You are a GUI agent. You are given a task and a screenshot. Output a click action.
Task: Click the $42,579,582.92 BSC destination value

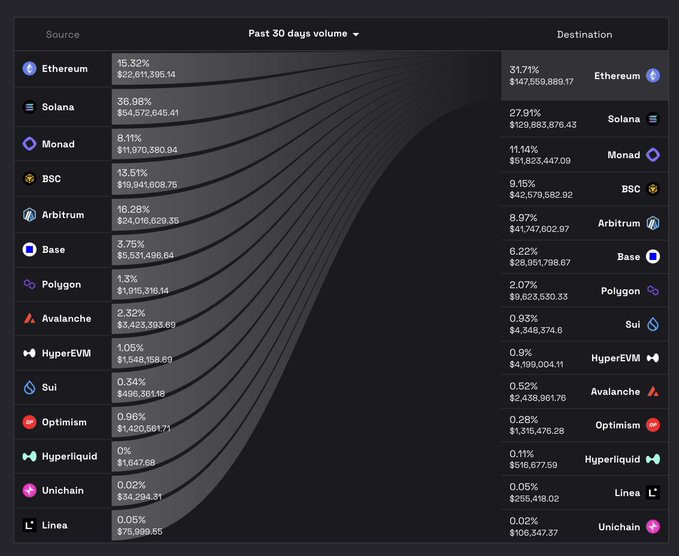tap(541, 195)
